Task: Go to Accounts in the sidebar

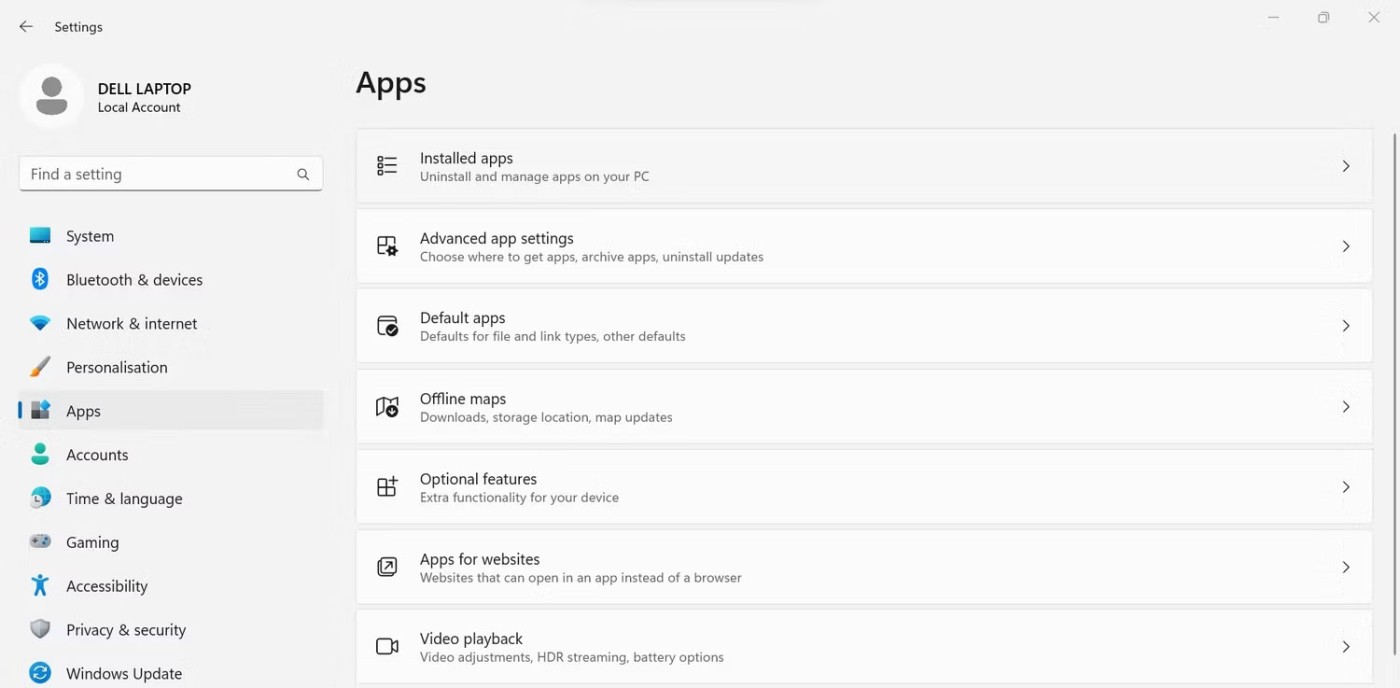Action: pyautogui.click(x=97, y=455)
